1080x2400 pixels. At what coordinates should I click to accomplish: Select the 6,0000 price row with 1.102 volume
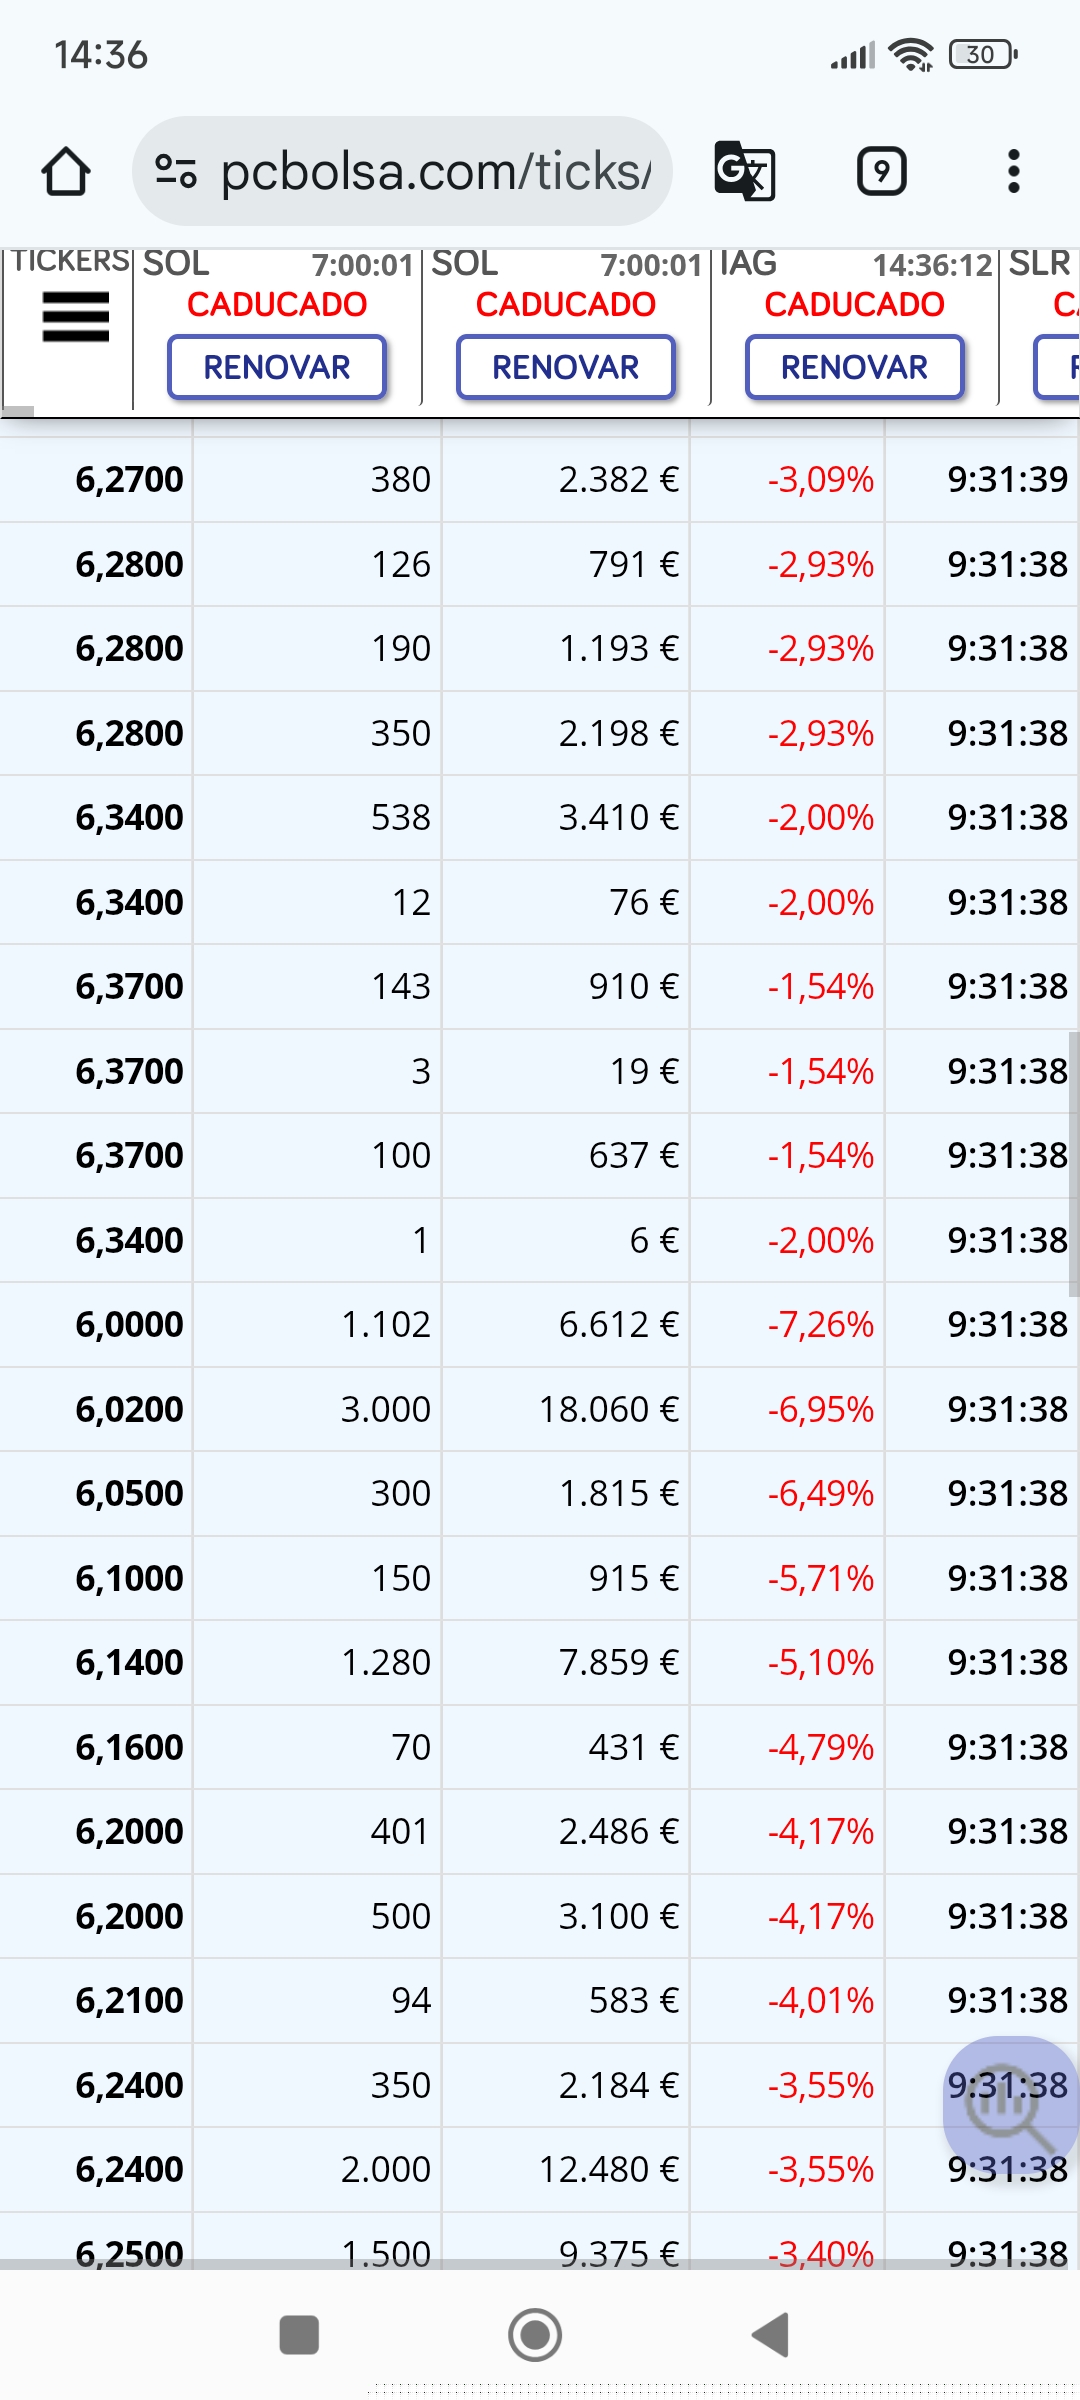point(540,1324)
